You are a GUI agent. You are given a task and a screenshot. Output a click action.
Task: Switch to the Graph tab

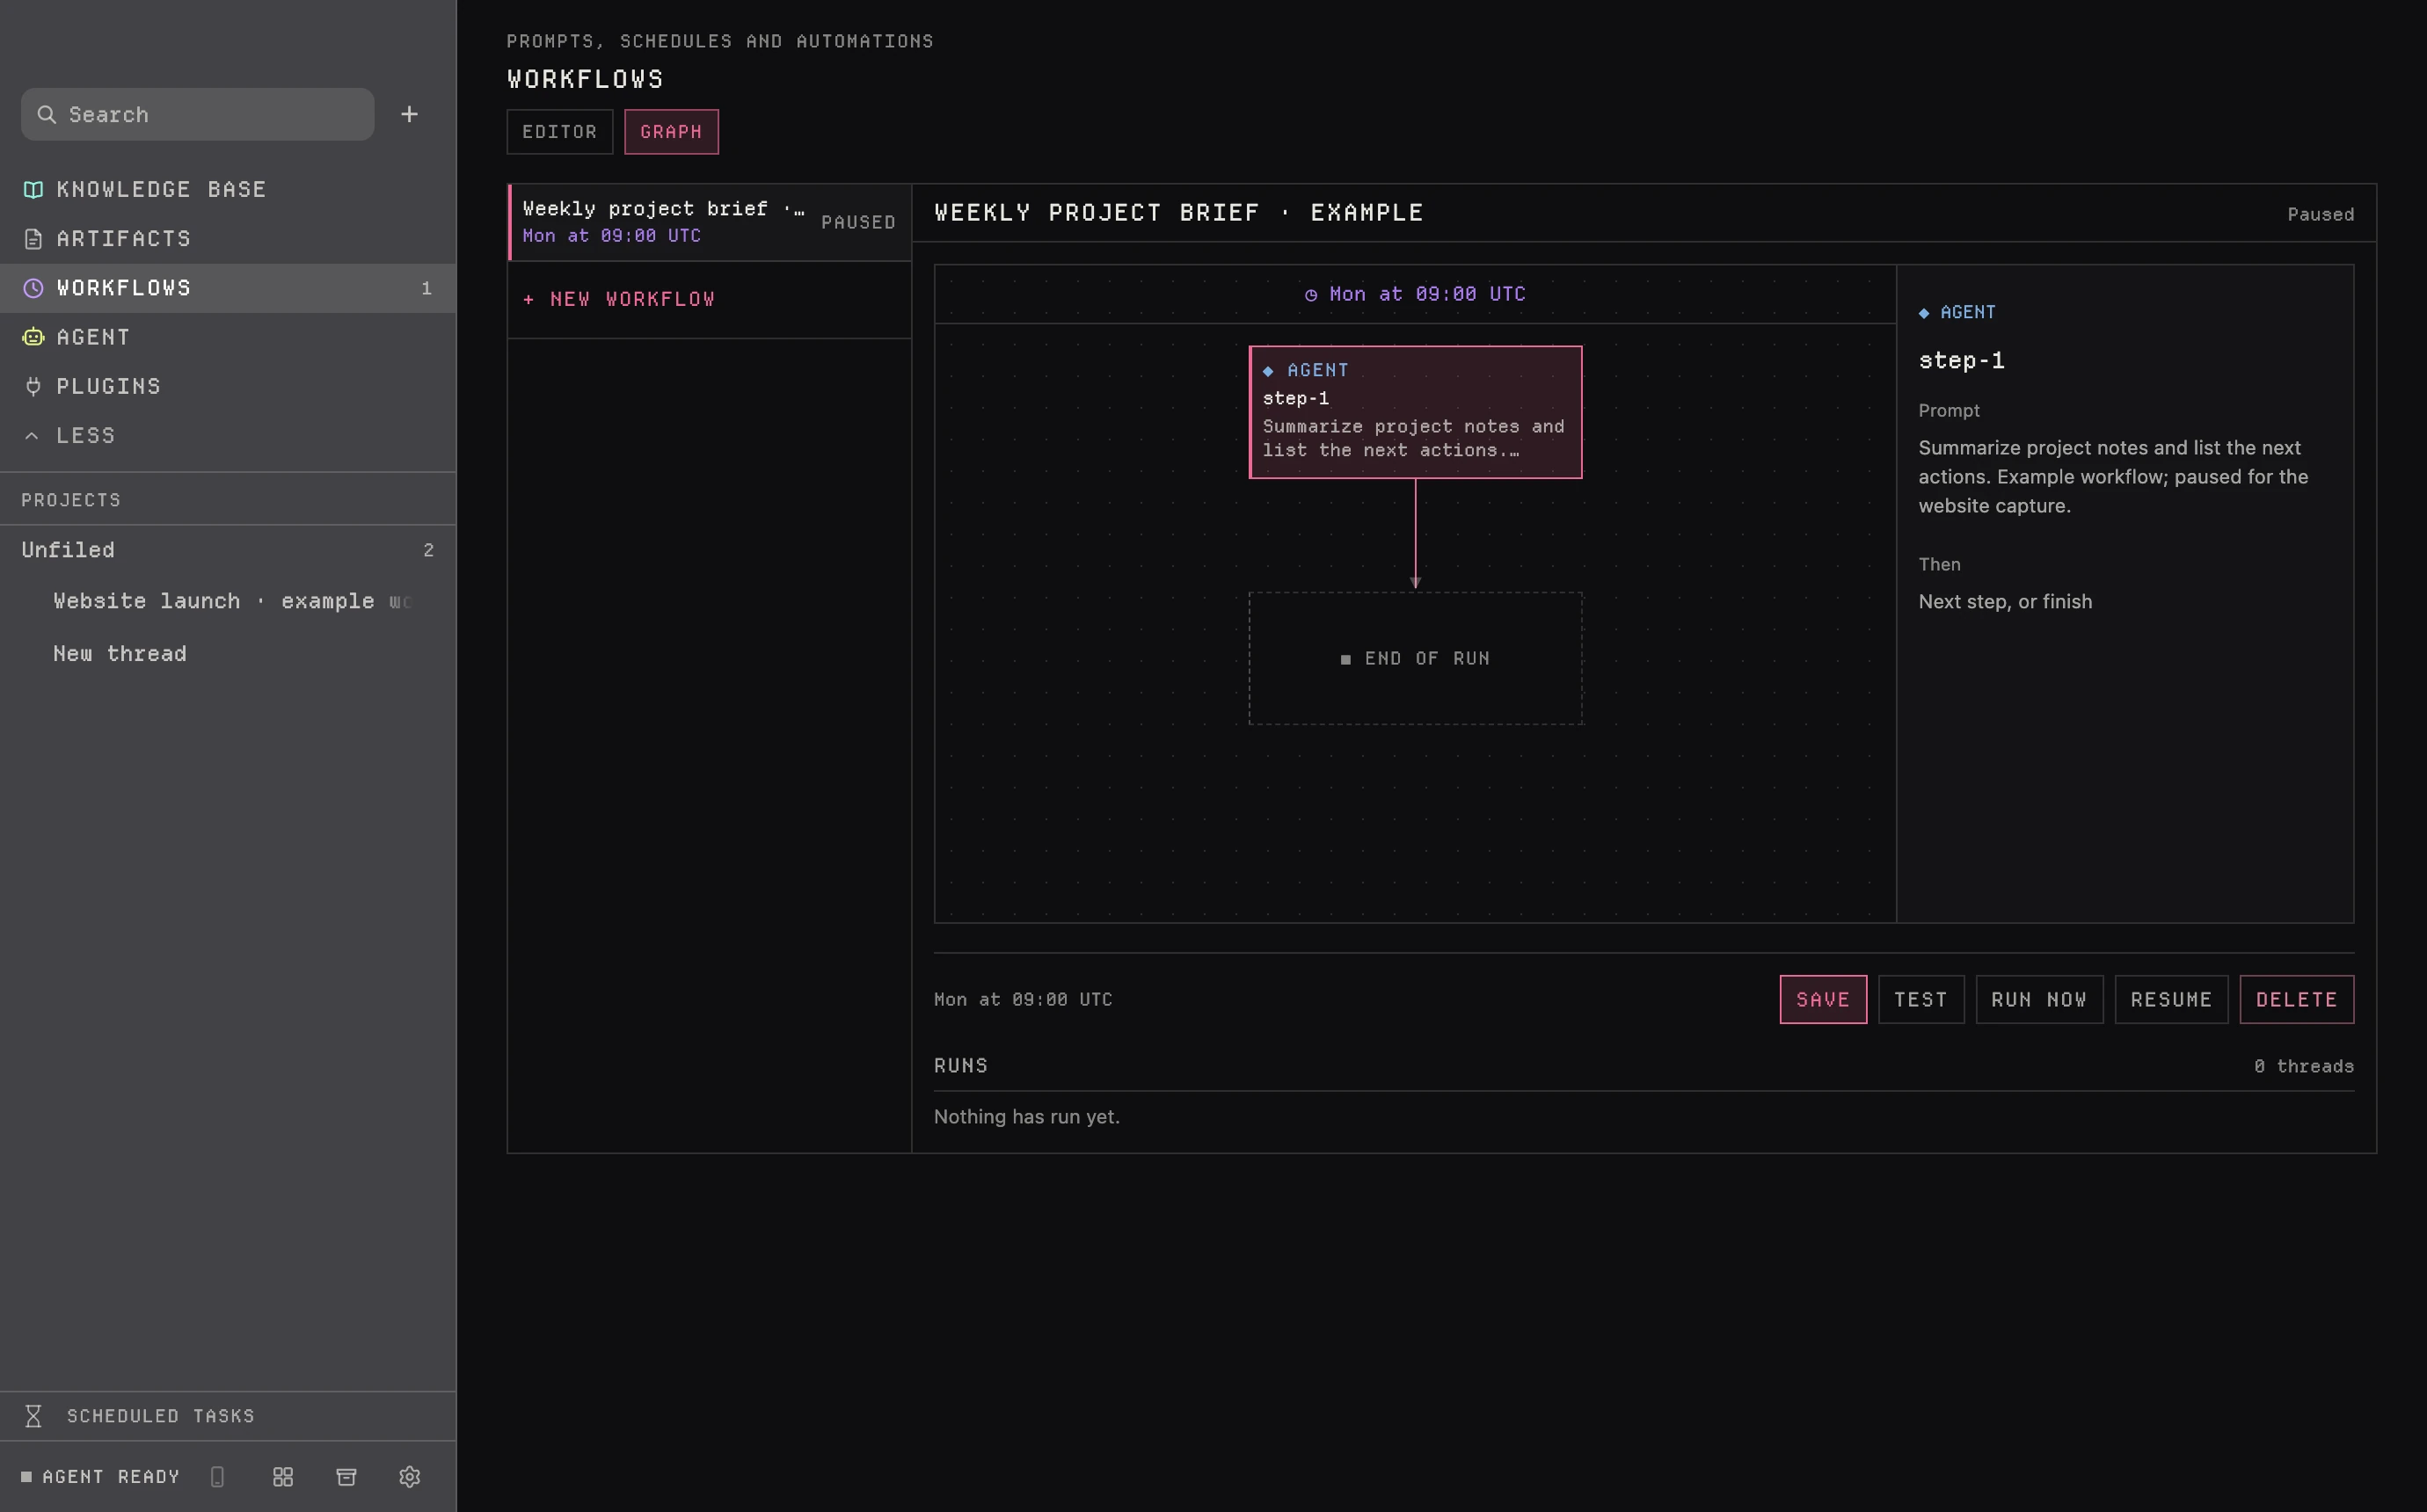coord(671,131)
